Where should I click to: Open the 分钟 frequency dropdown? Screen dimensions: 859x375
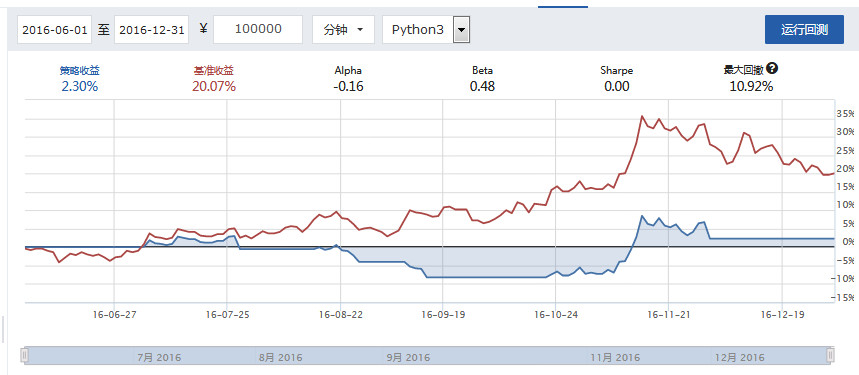343,30
